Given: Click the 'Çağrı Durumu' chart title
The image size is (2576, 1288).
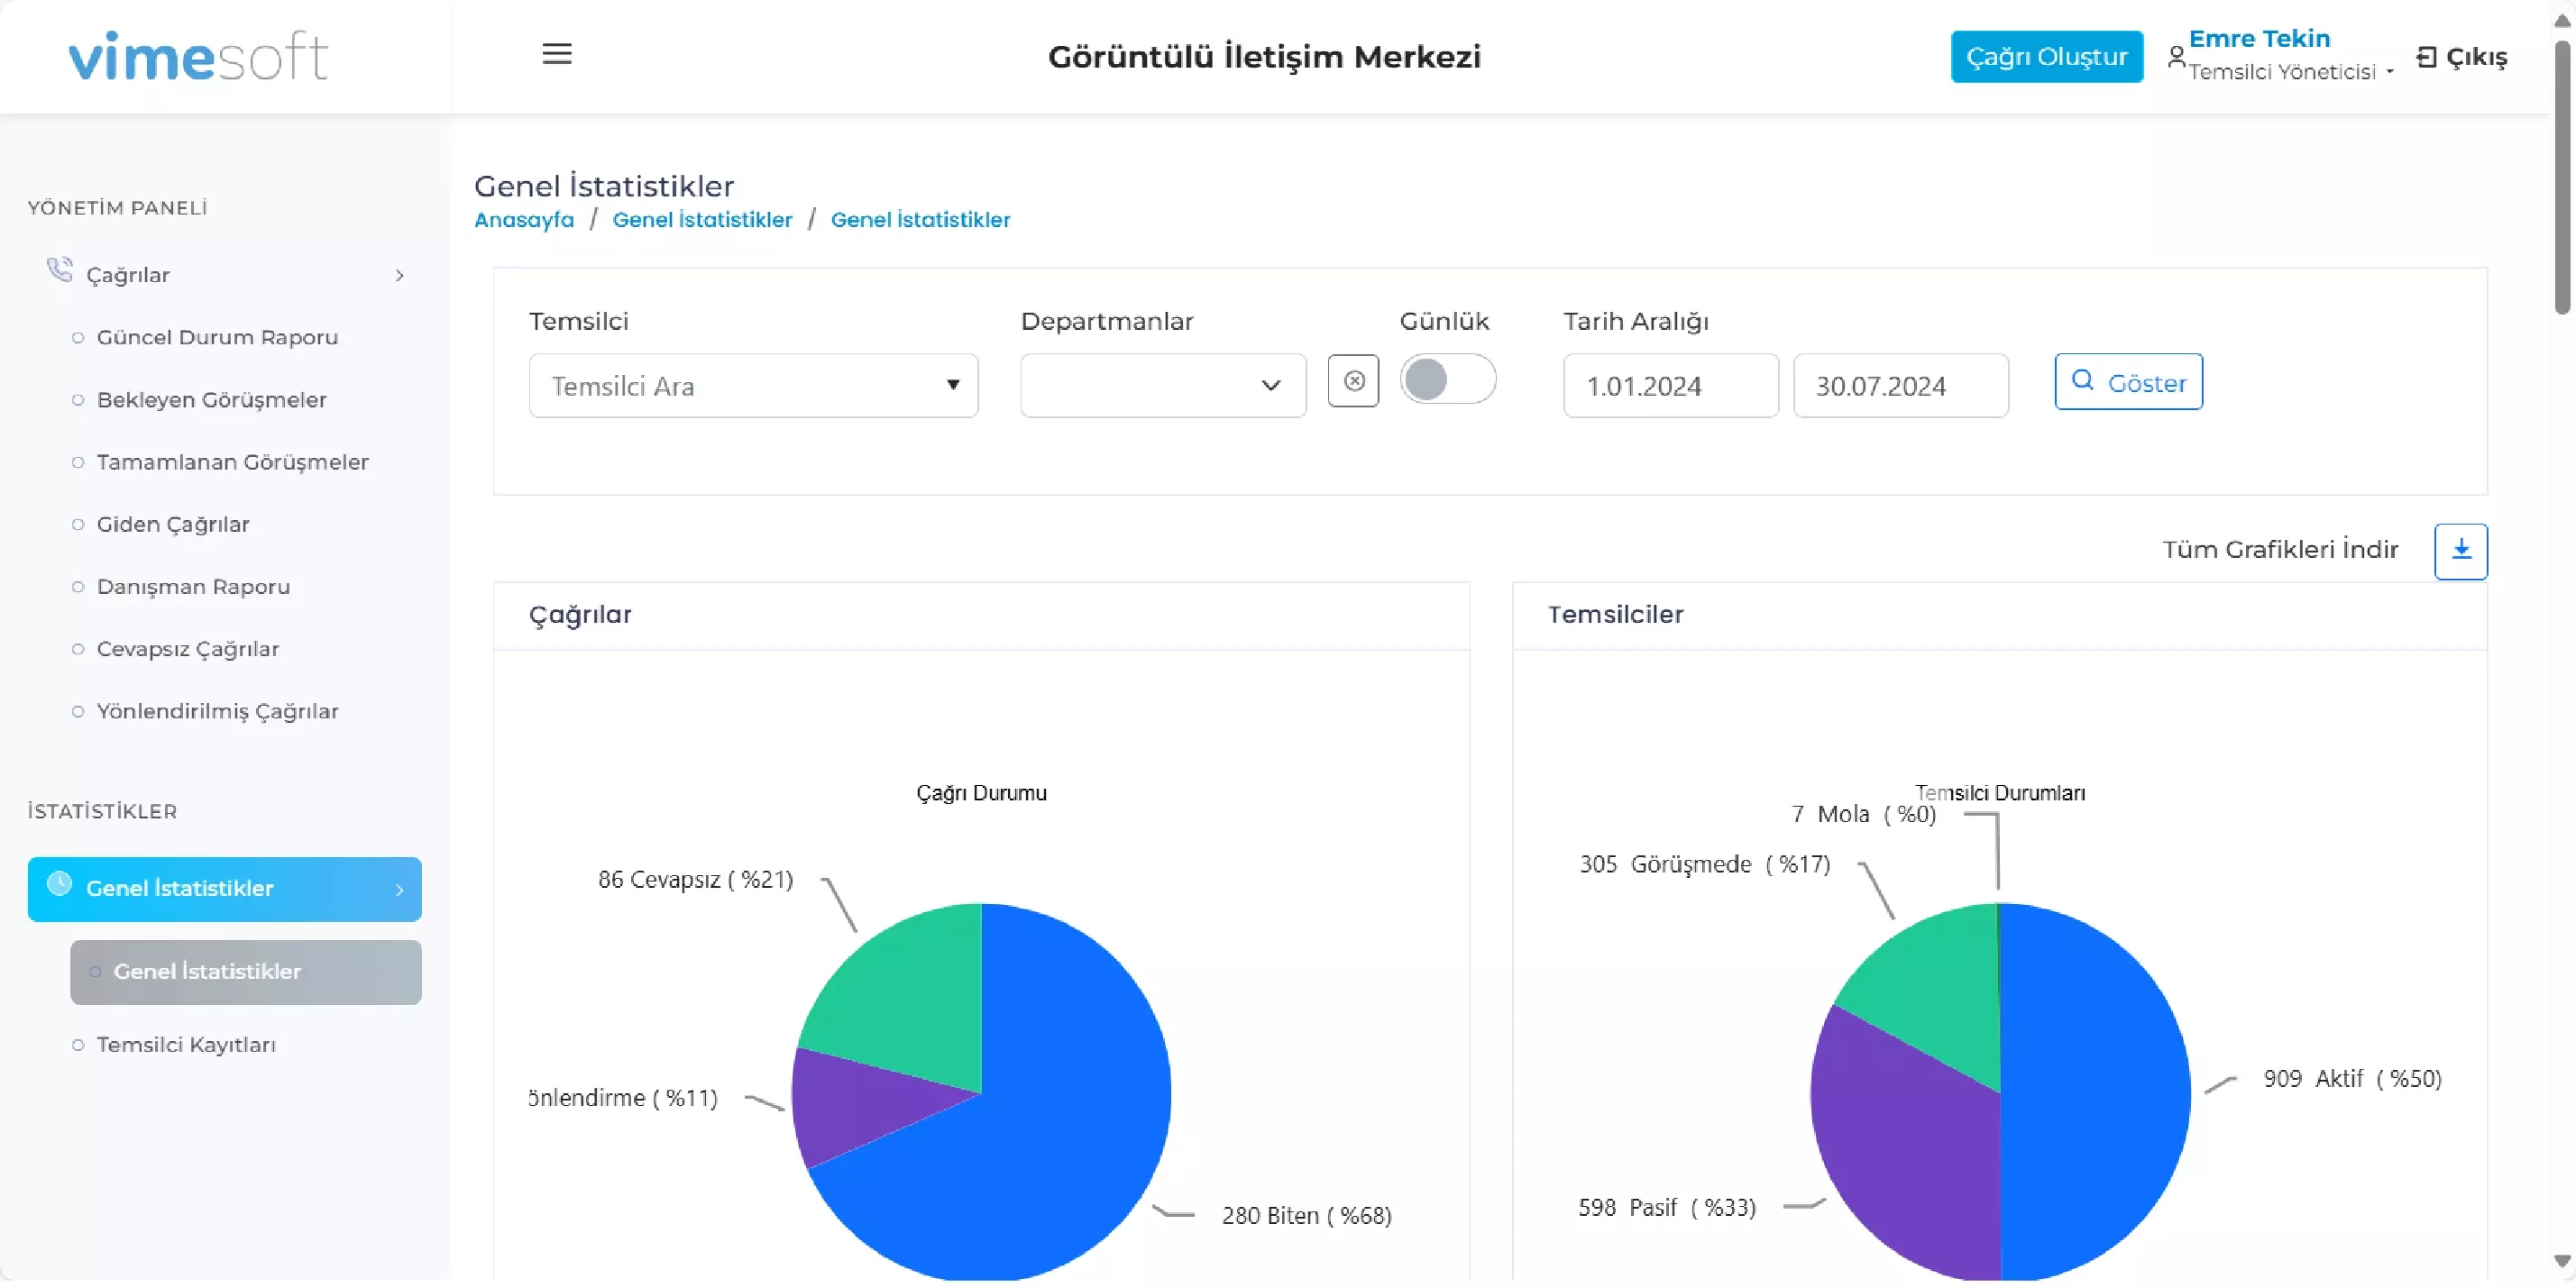Looking at the screenshot, I should [981, 793].
